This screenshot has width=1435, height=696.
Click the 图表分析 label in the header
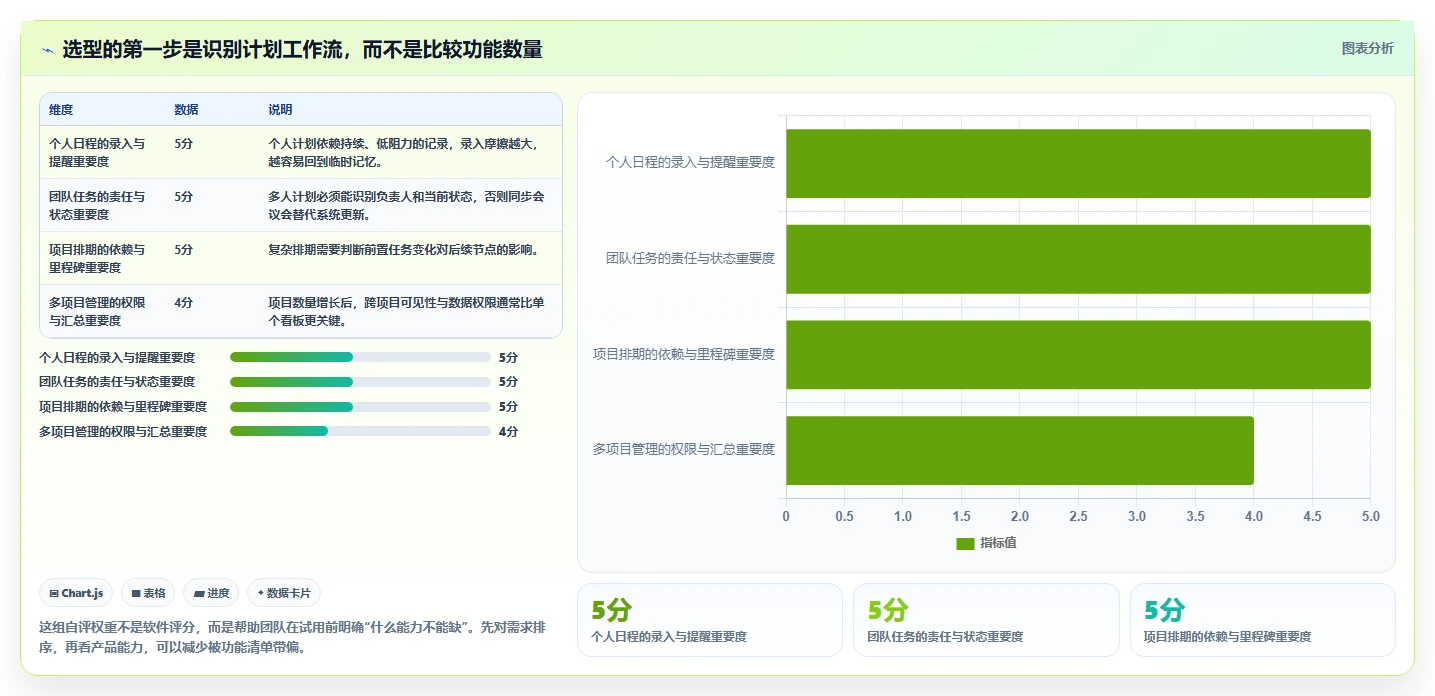tap(1367, 48)
